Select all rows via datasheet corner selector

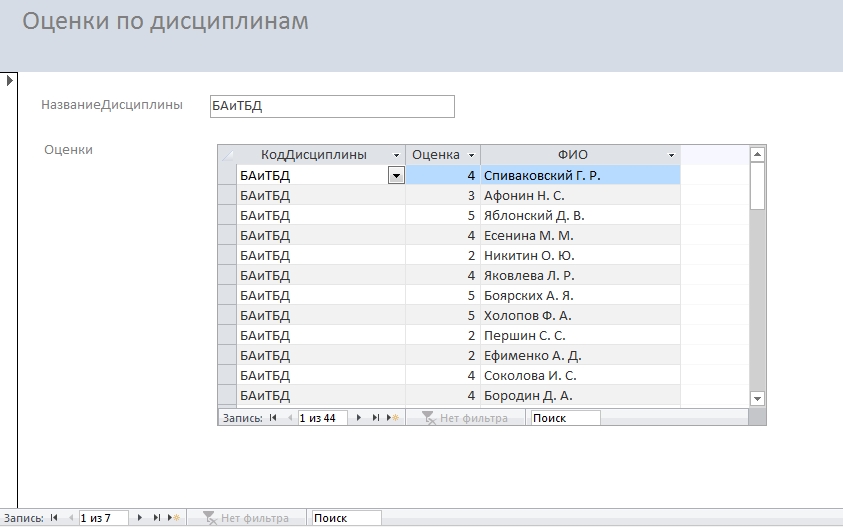point(227,155)
